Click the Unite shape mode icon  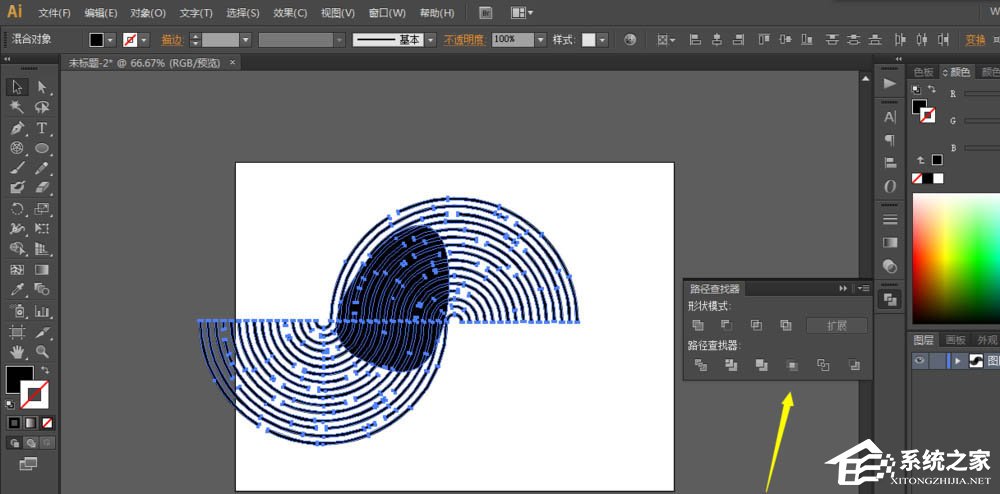pyautogui.click(x=698, y=325)
